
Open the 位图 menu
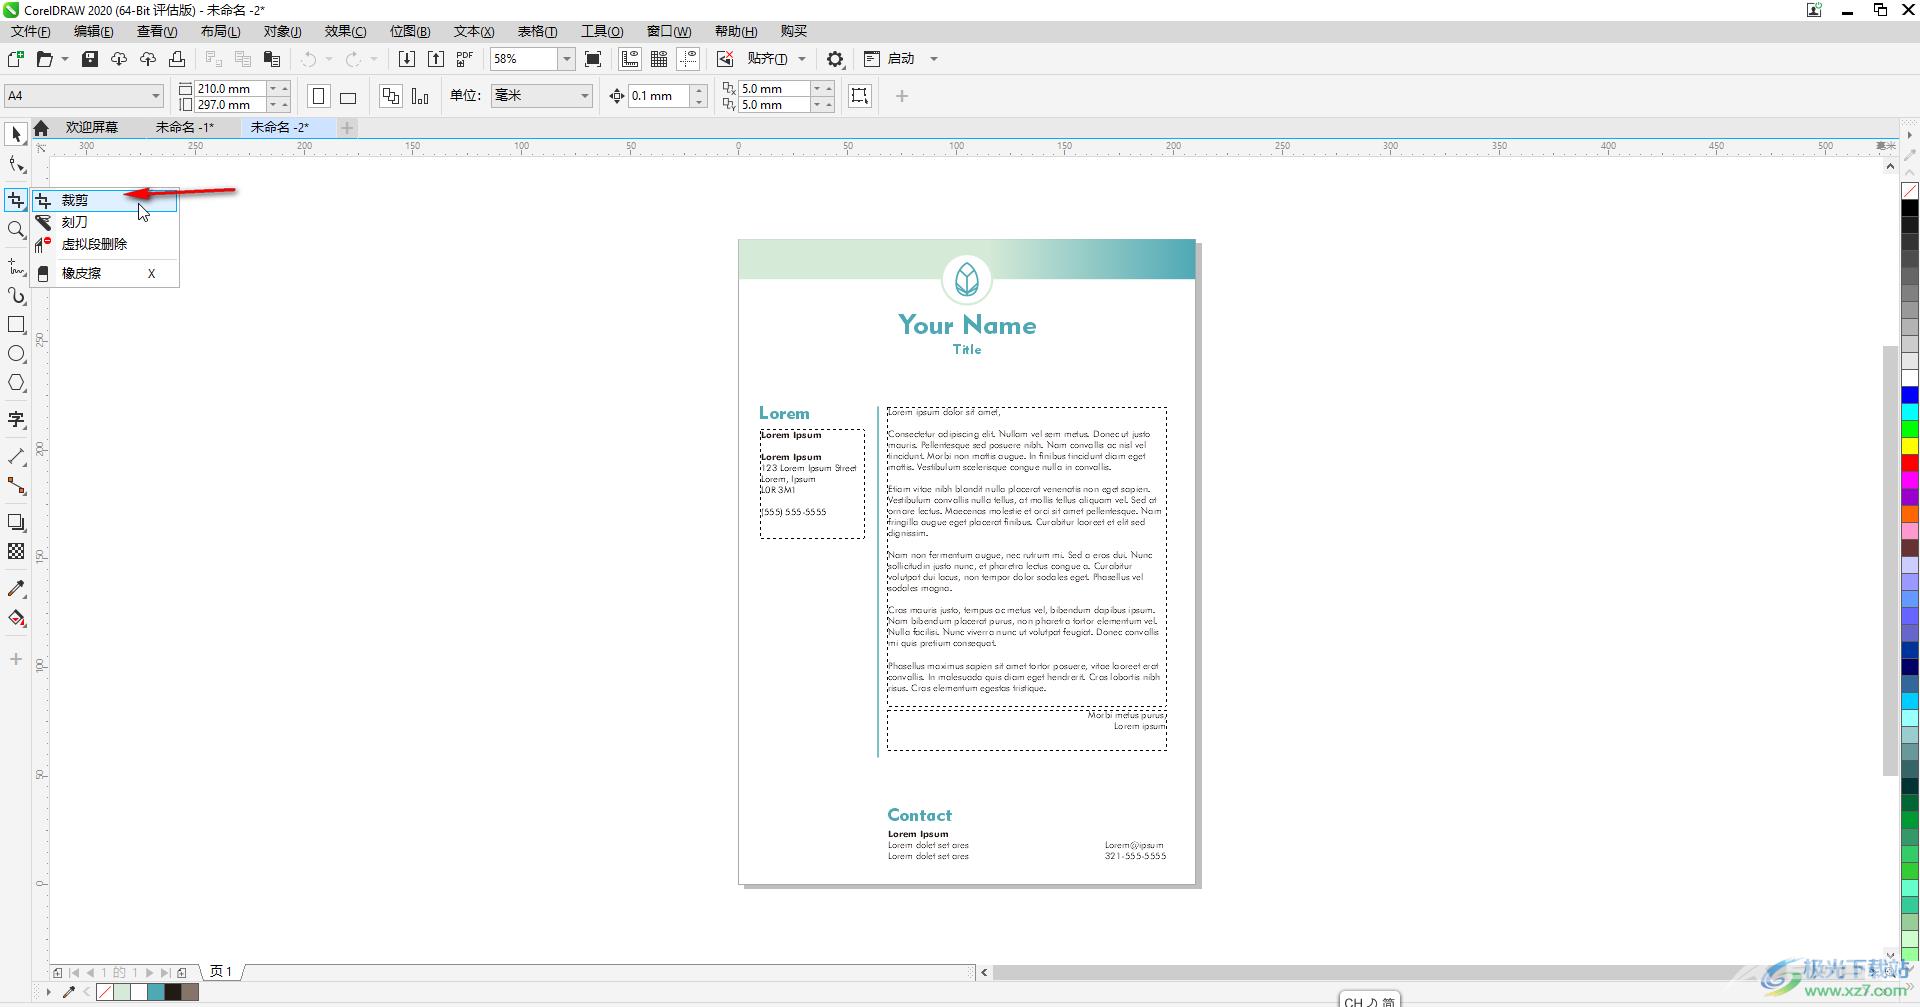[x=410, y=31]
